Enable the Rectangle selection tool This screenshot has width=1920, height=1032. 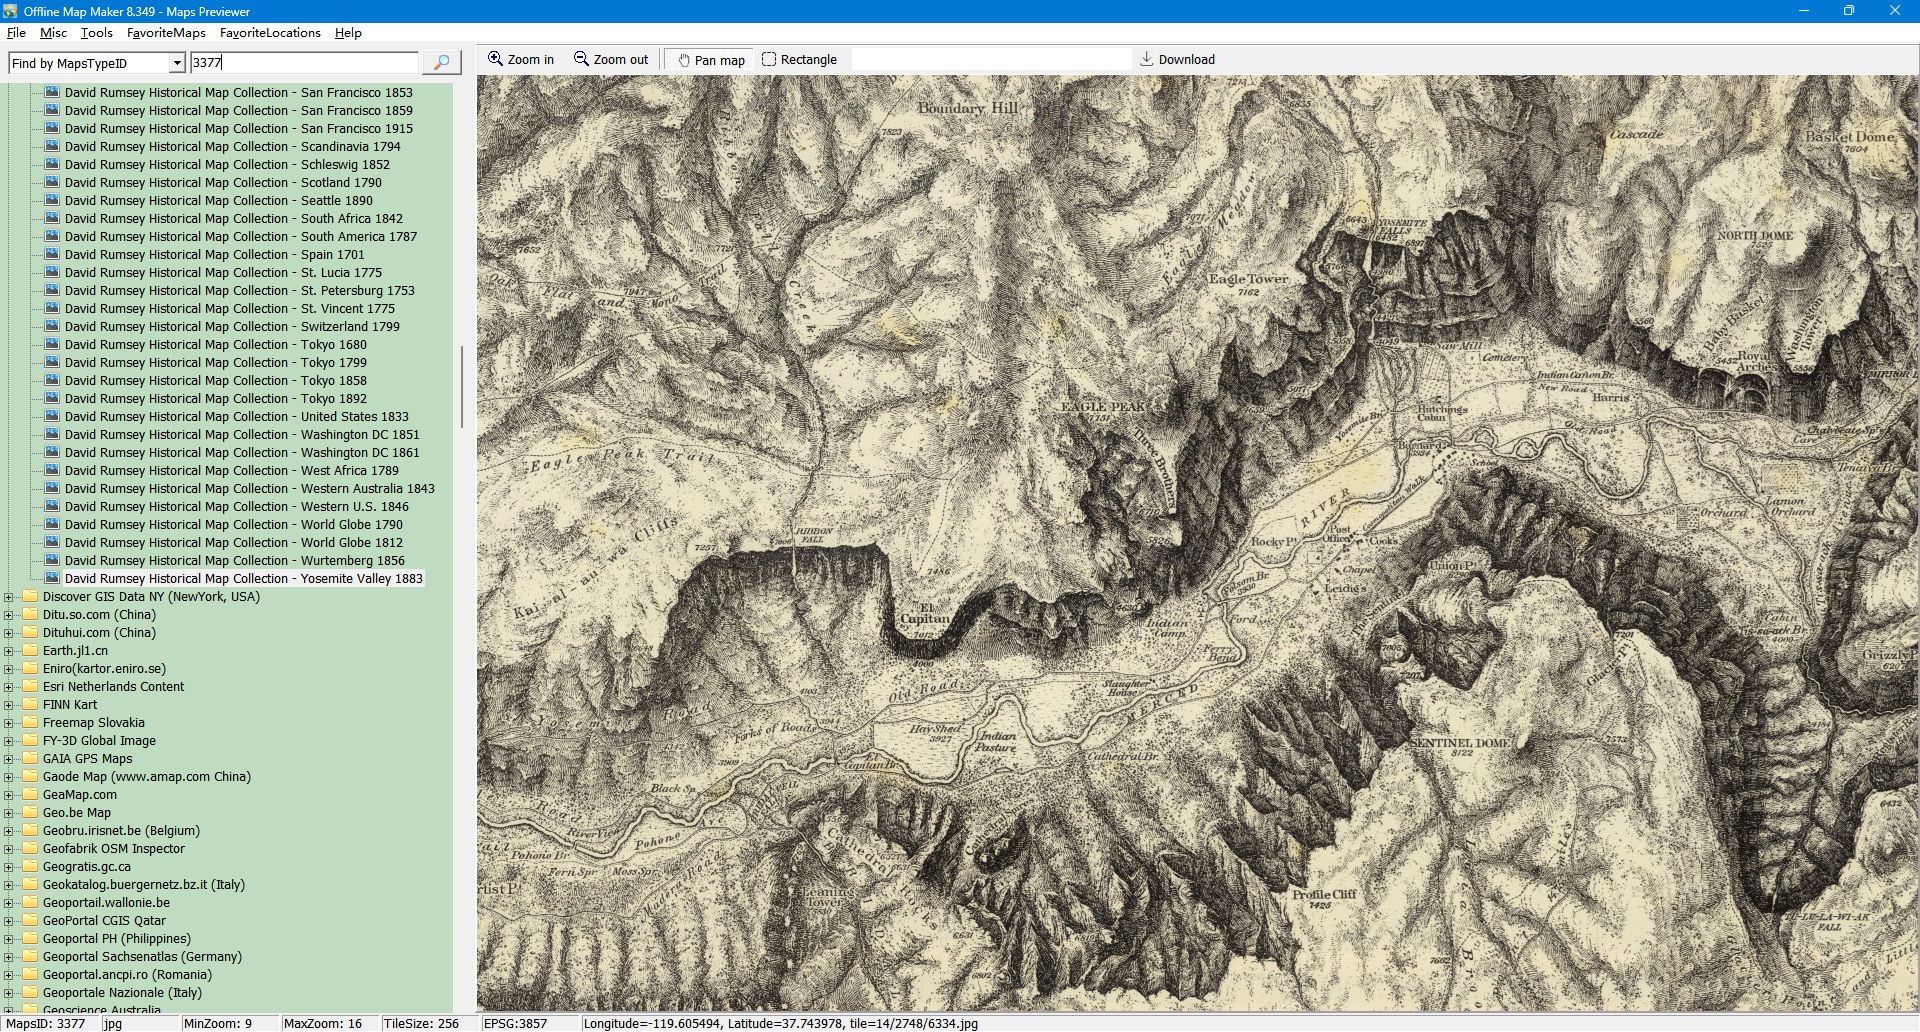tap(799, 60)
